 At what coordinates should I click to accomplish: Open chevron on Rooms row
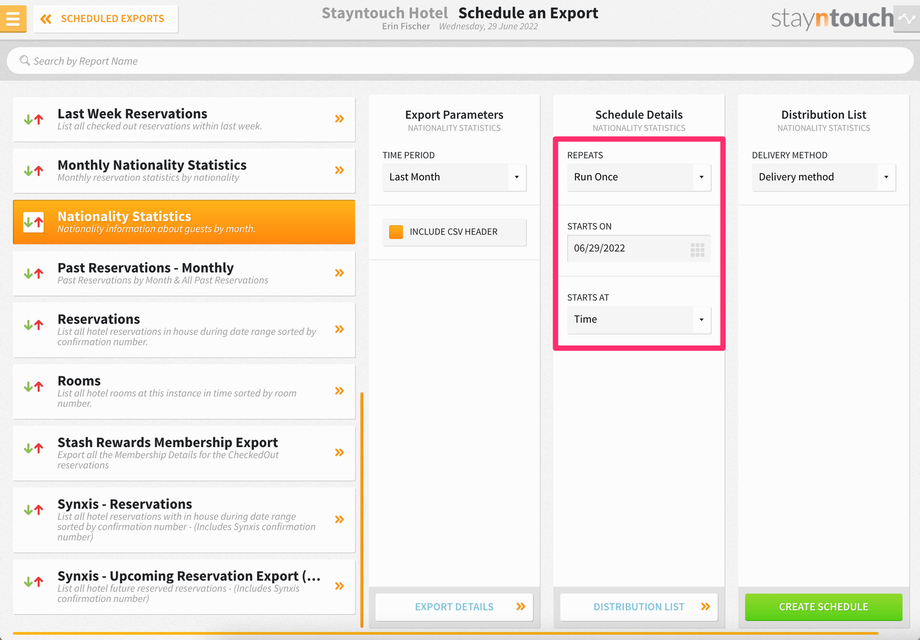pos(339,391)
